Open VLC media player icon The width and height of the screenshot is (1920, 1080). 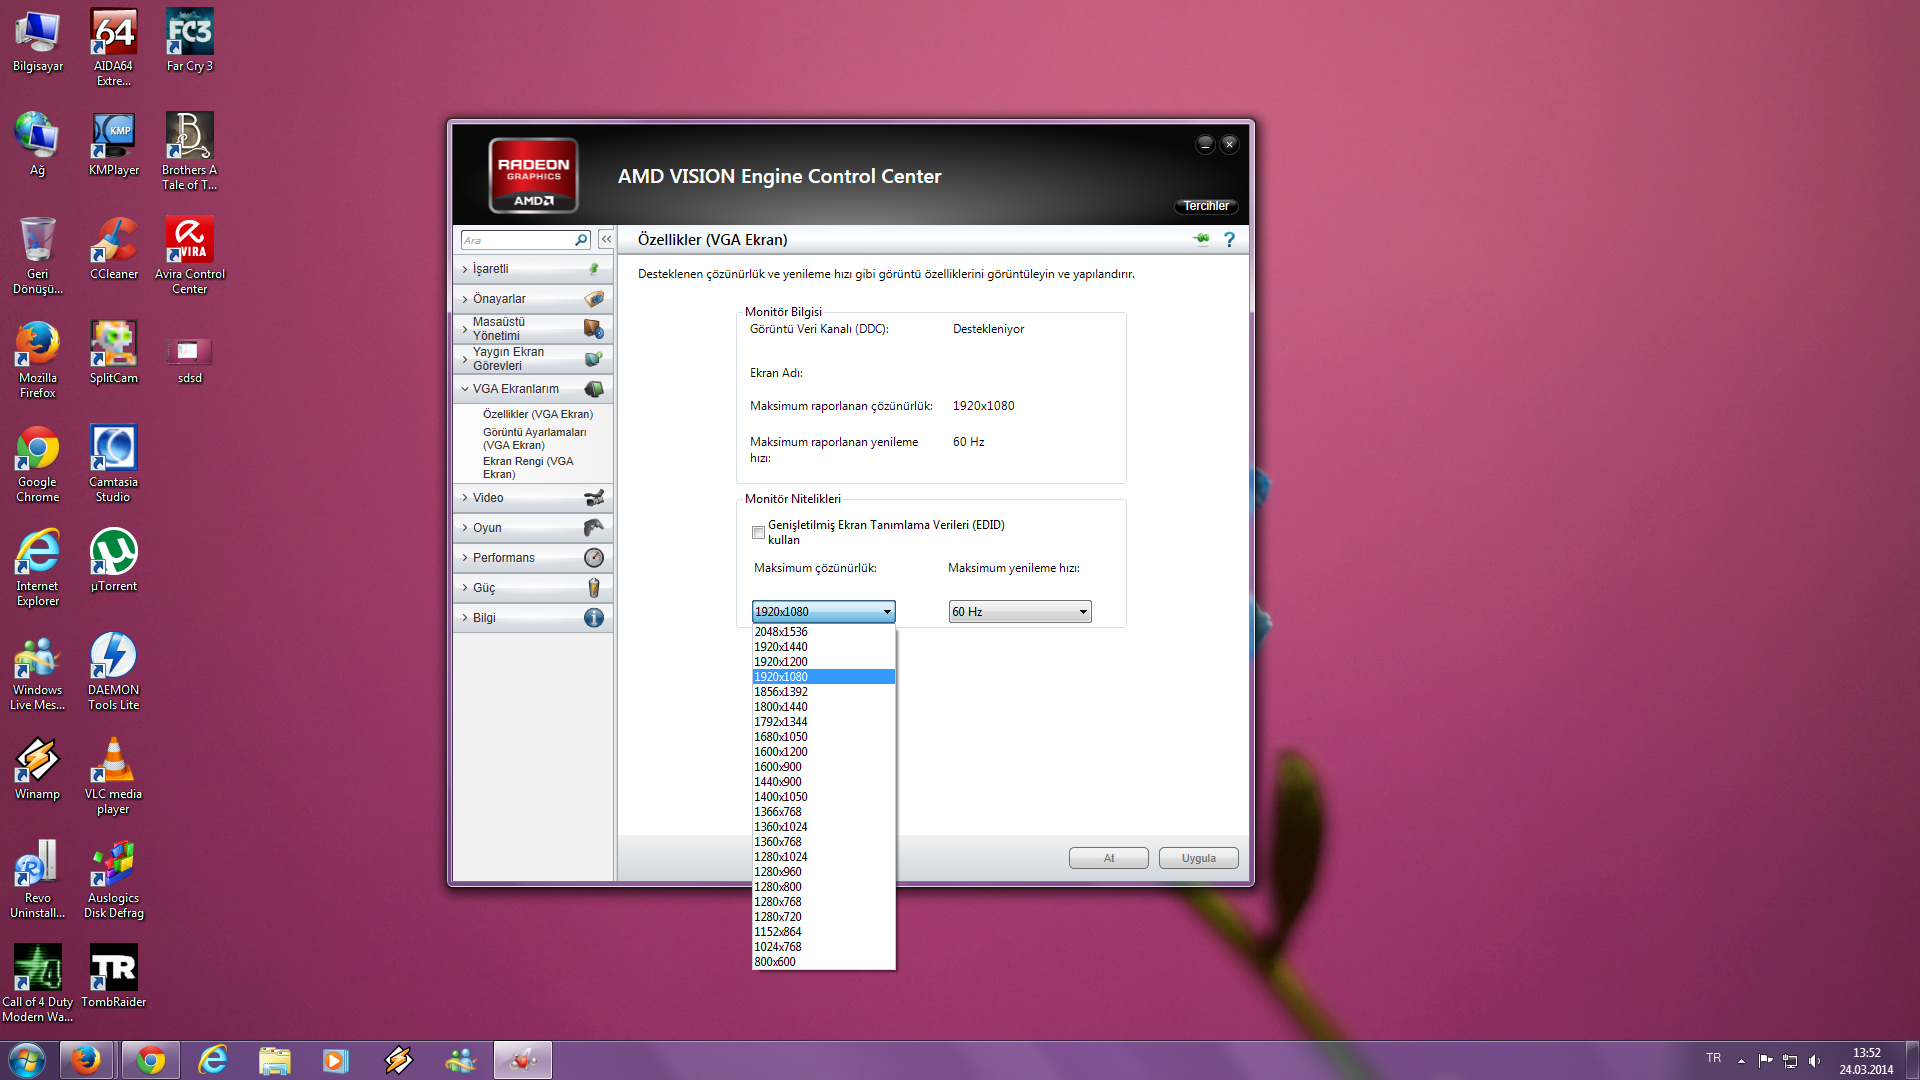[x=113, y=776]
